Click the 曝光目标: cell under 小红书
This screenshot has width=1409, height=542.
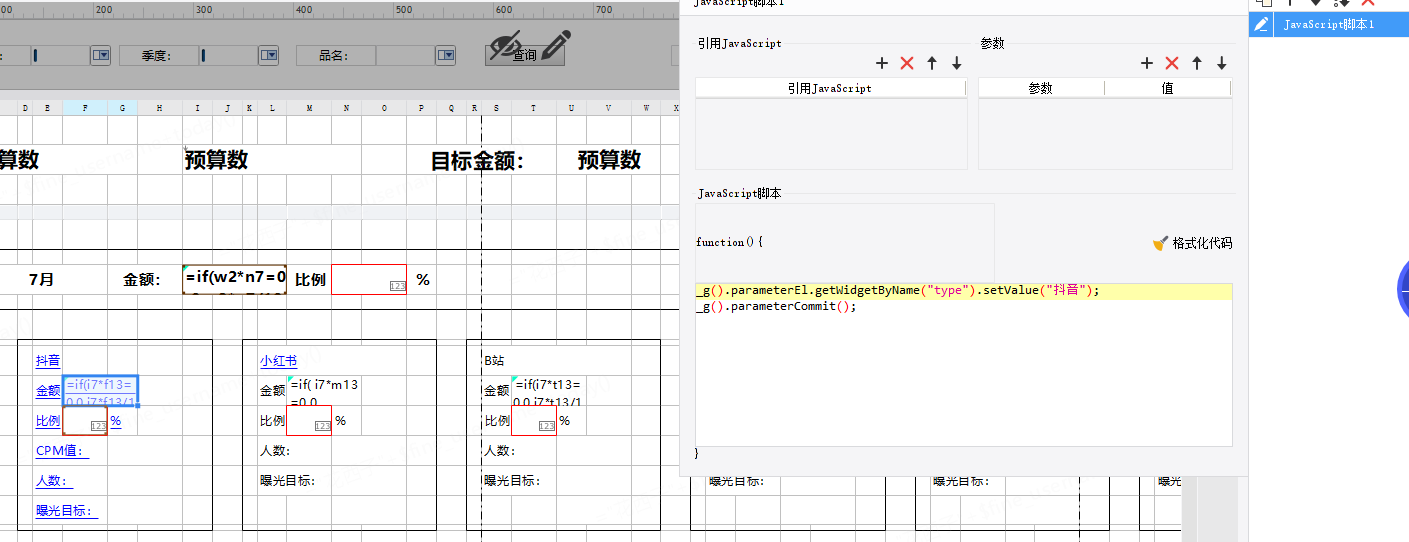tap(288, 481)
